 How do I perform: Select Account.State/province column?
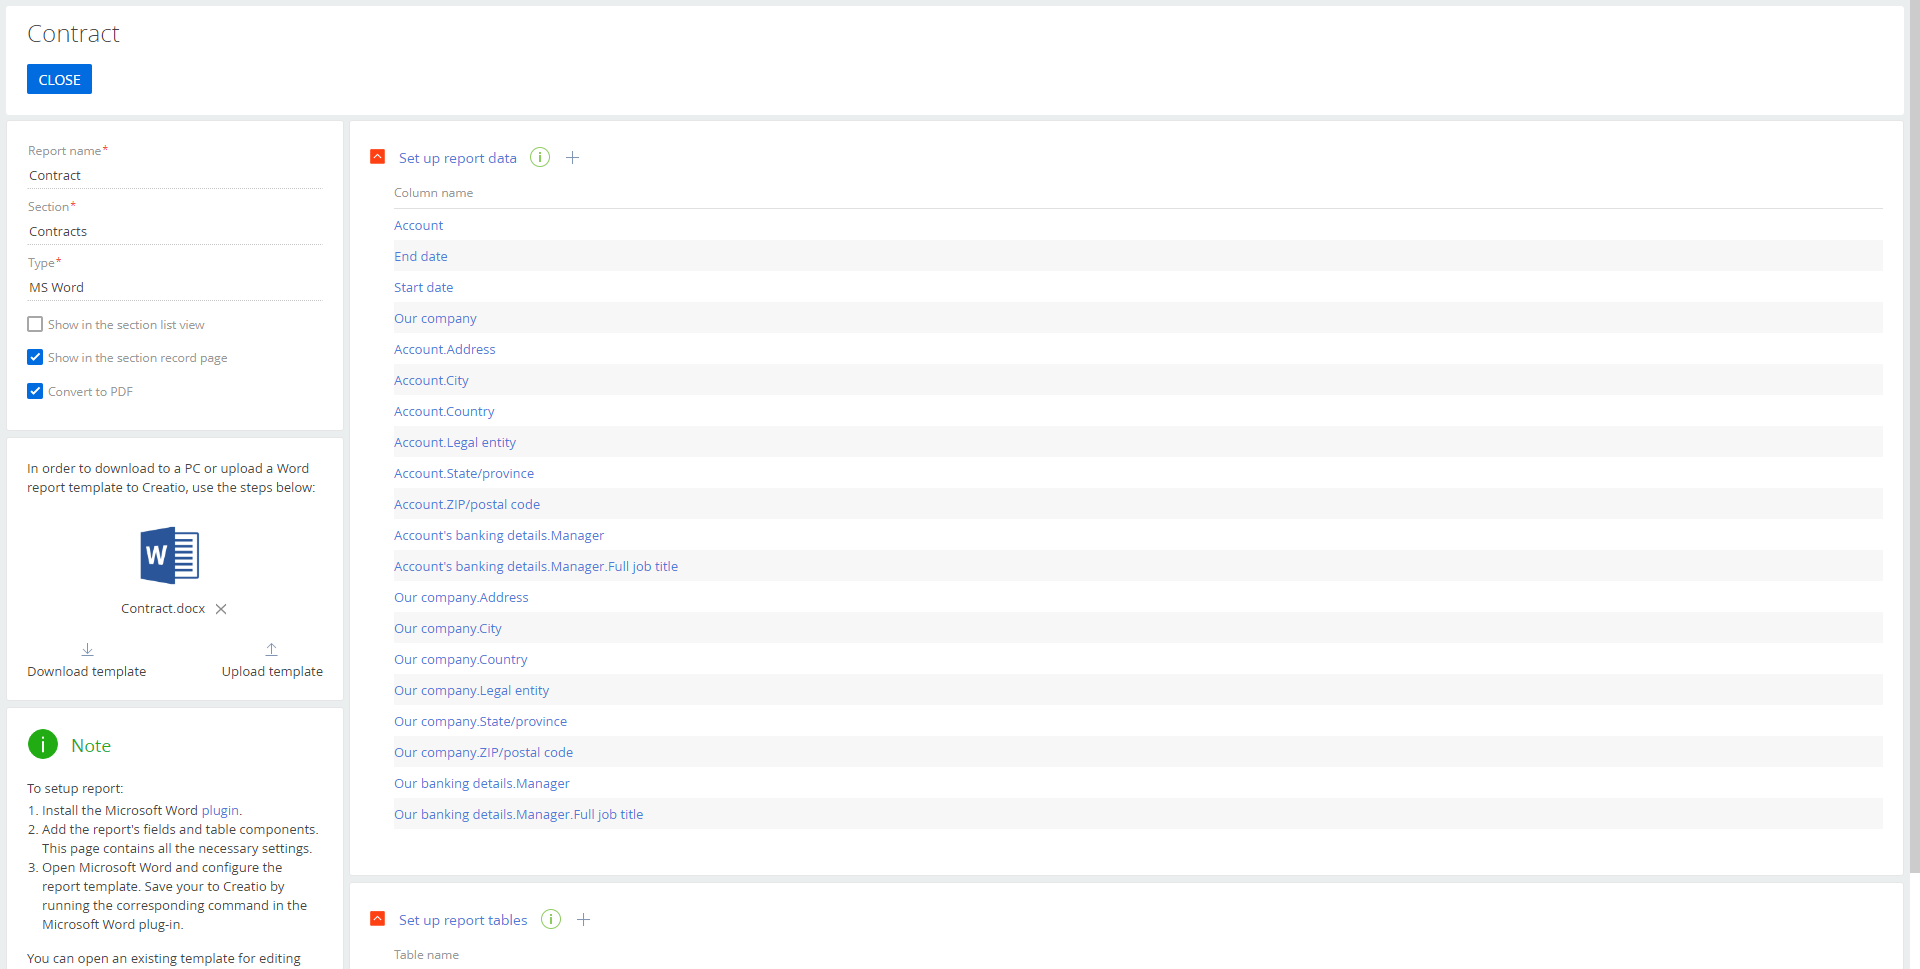coord(464,474)
